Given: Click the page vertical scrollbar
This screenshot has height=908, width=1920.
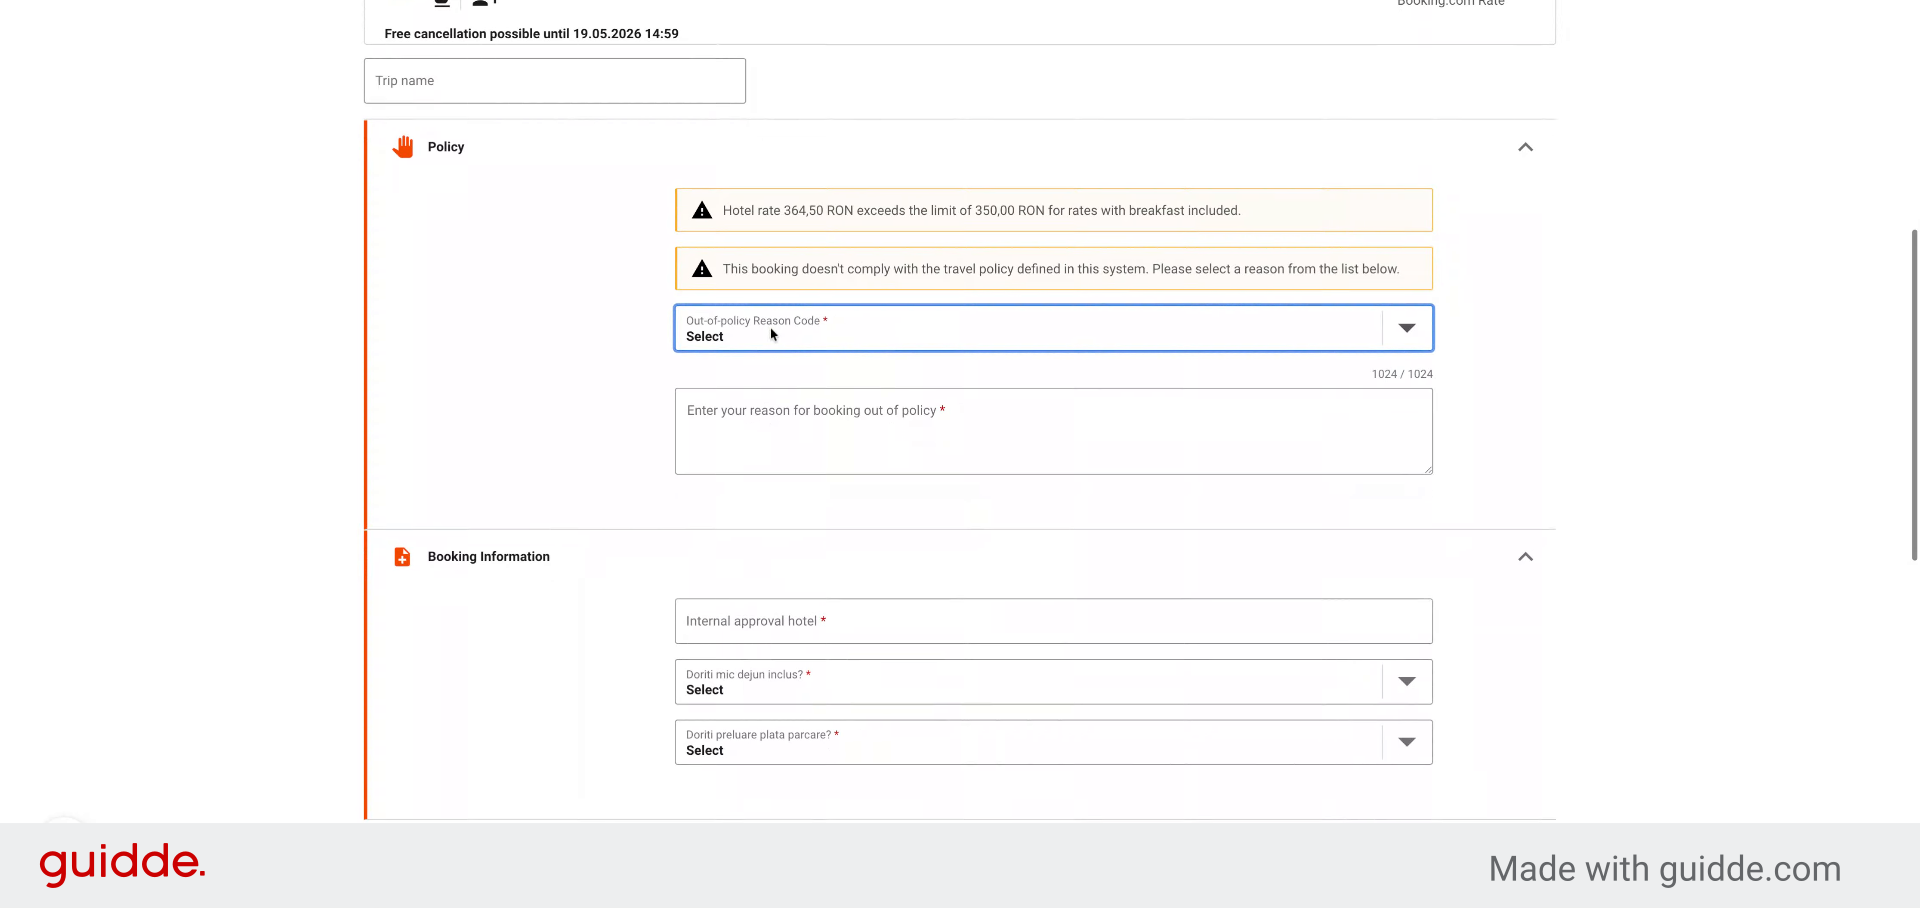Looking at the screenshot, I should coord(1914,395).
